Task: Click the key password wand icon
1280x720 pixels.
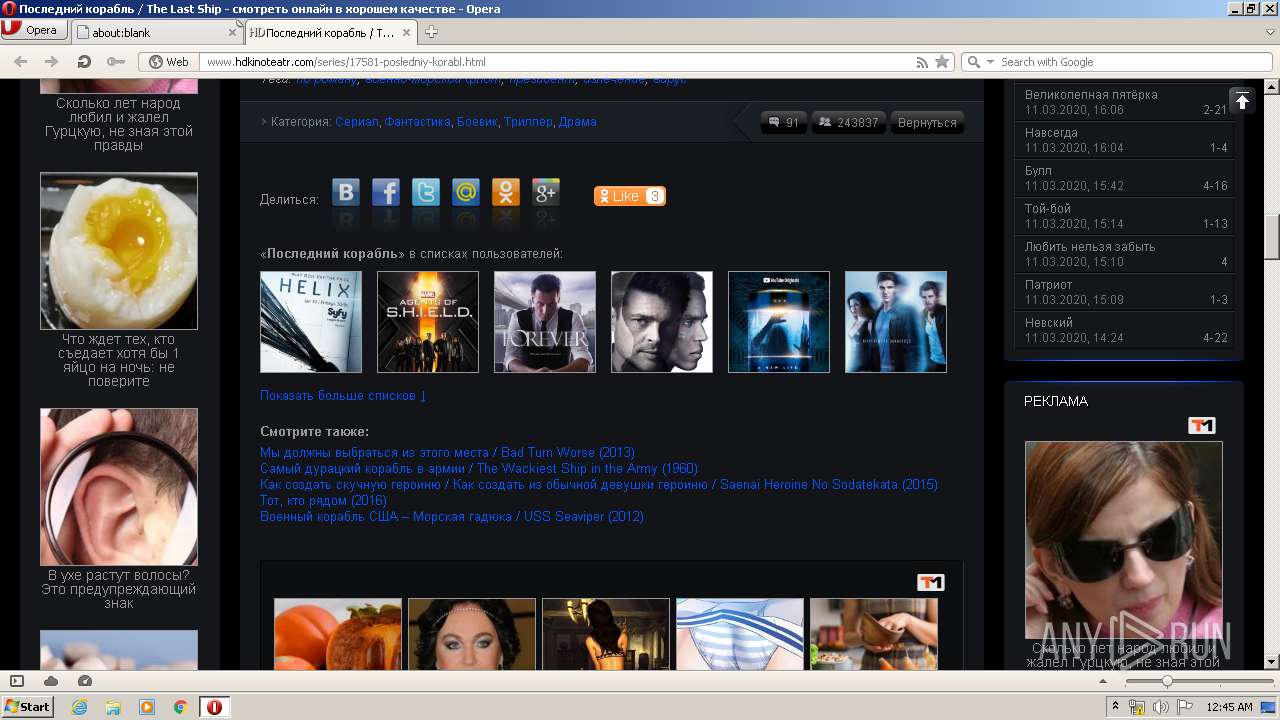Action: point(116,61)
